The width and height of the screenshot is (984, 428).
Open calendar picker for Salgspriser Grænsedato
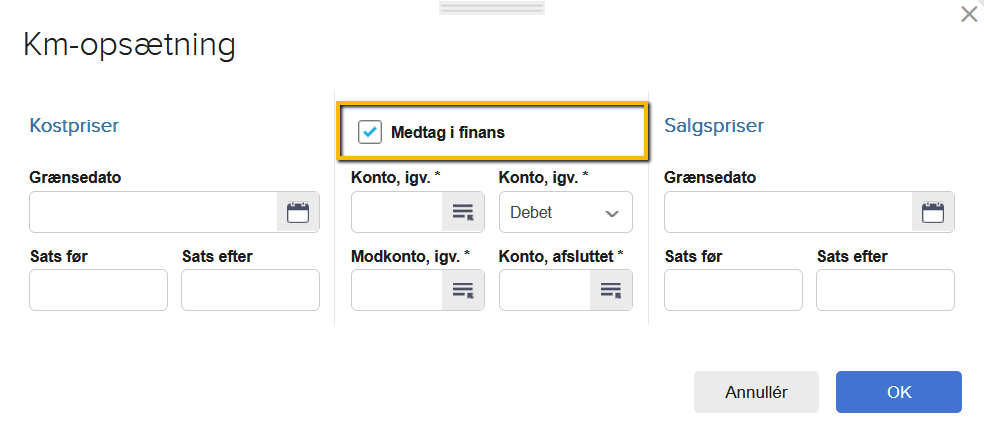tap(933, 212)
